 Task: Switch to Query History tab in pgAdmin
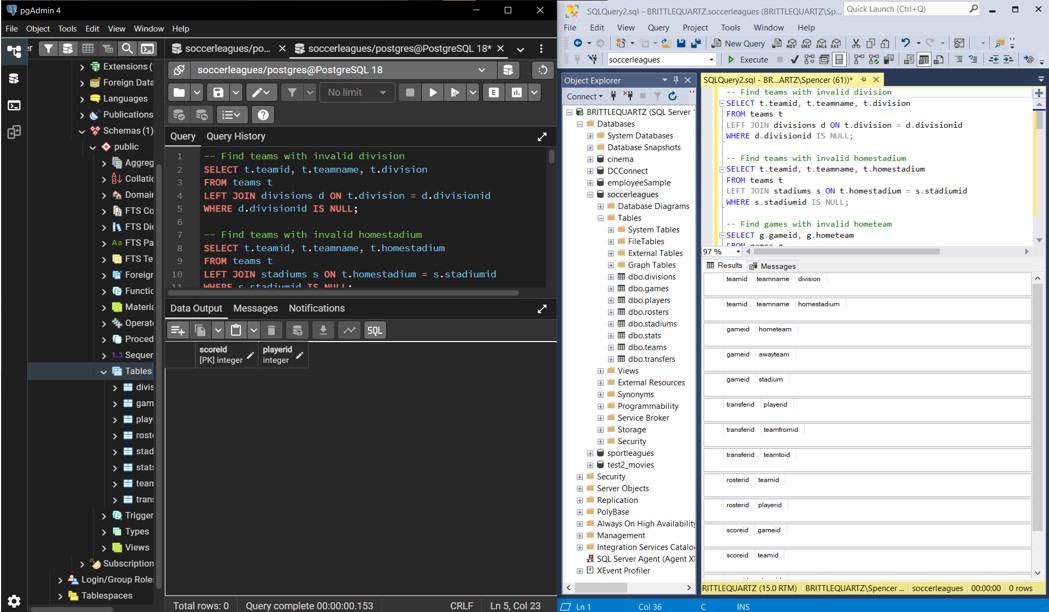235,136
